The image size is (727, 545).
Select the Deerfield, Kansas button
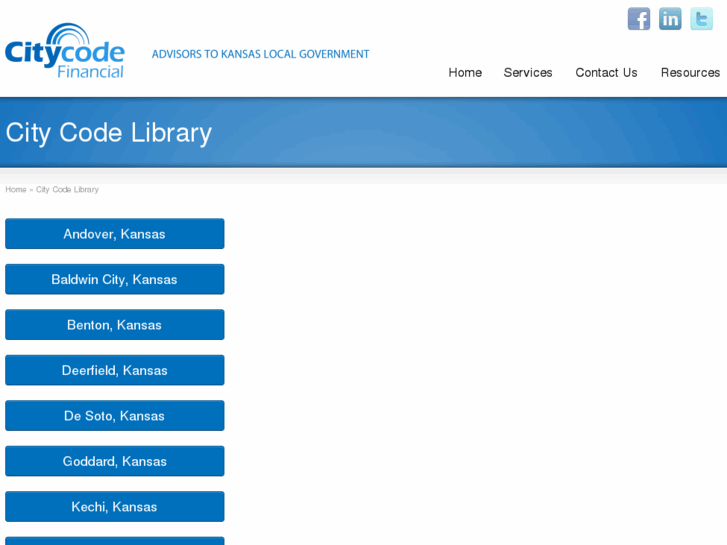coord(115,370)
